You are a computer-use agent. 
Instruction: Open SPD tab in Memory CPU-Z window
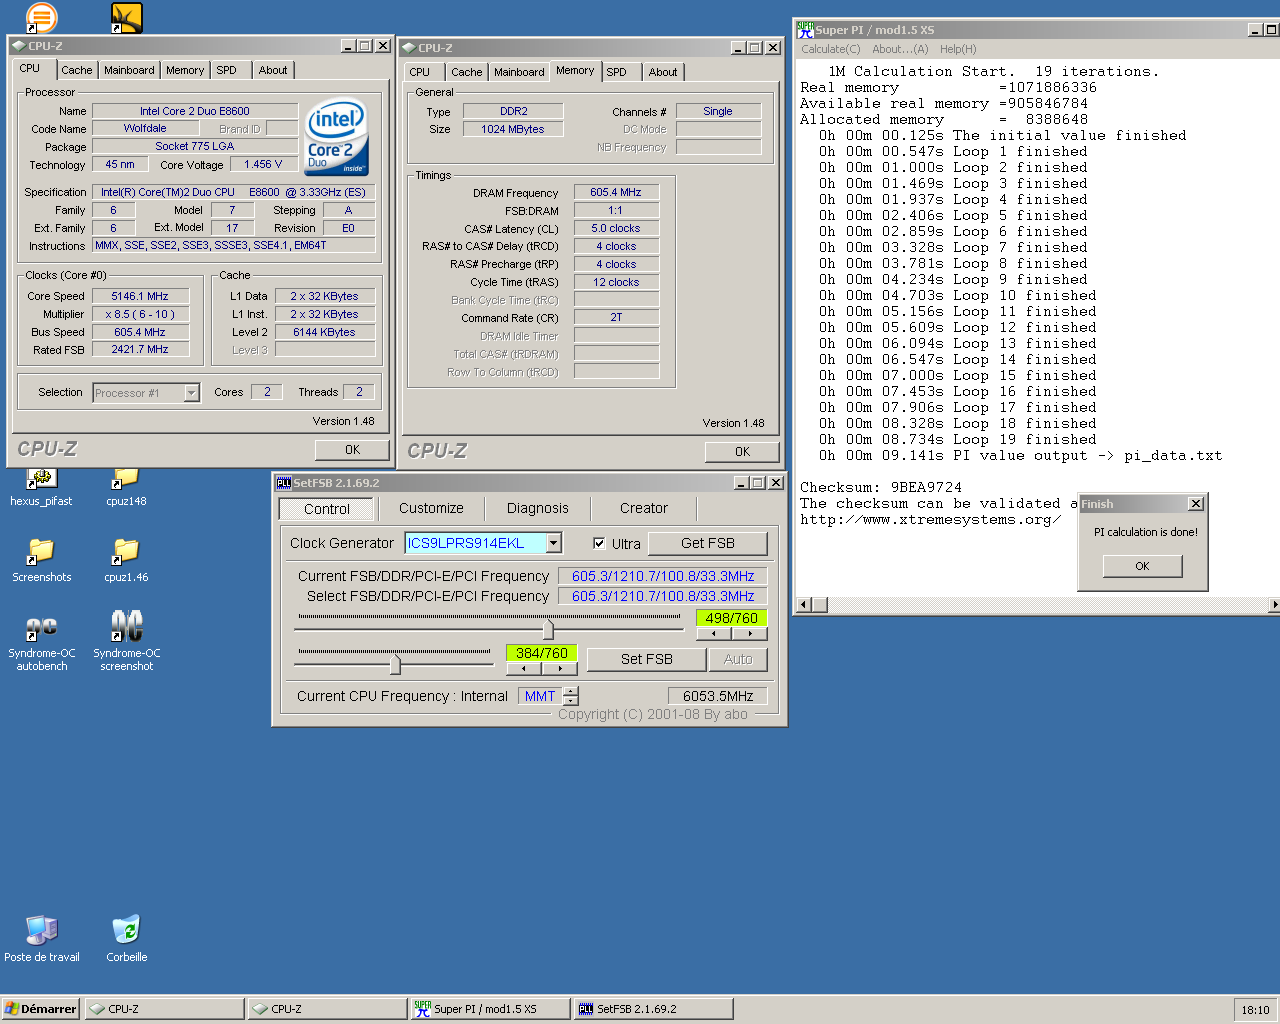click(x=617, y=72)
